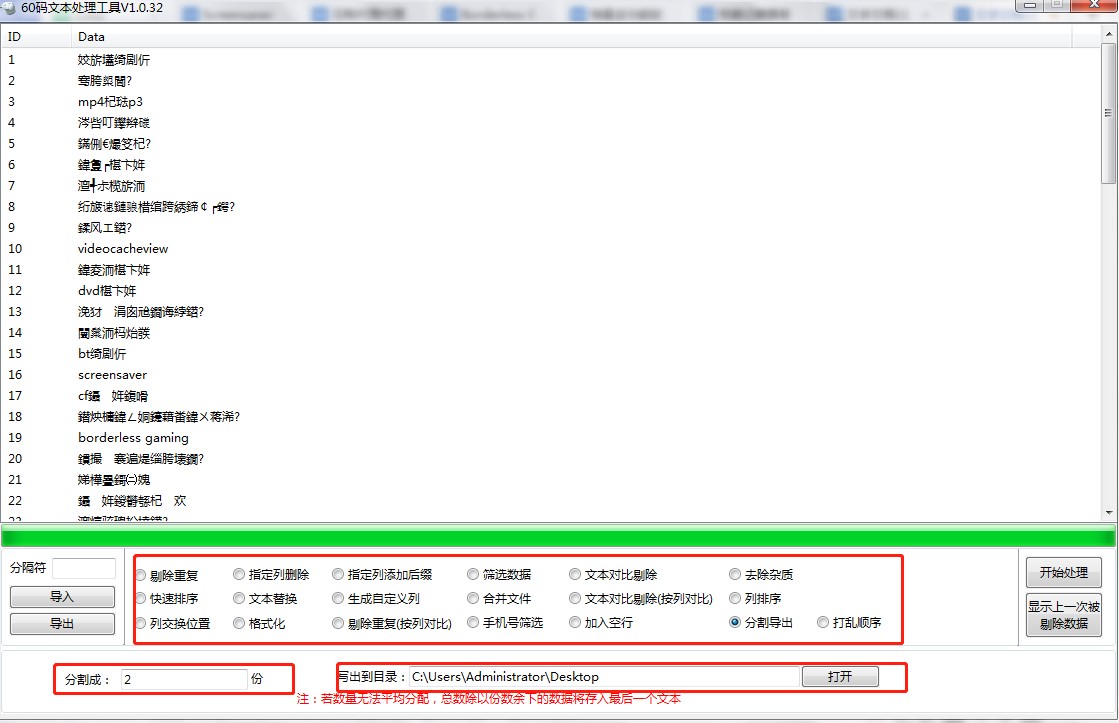Viewport: 1119px width, 723px height.
Task: Choose the 文本替换 option
Action: pyautogui.click(x=265, y=599)
